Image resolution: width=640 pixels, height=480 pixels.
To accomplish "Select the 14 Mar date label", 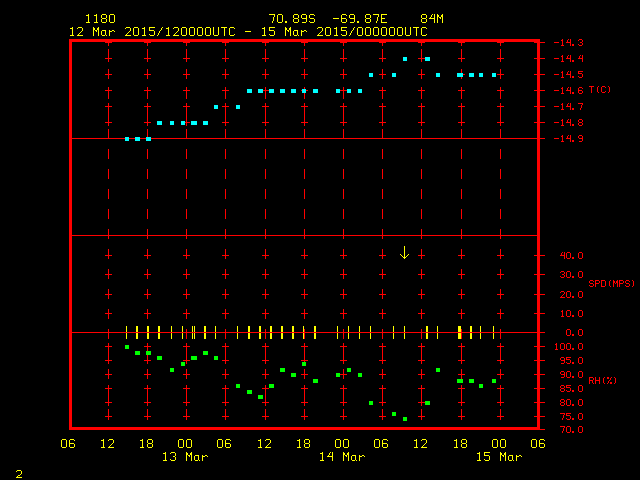I will pos(342,457).
